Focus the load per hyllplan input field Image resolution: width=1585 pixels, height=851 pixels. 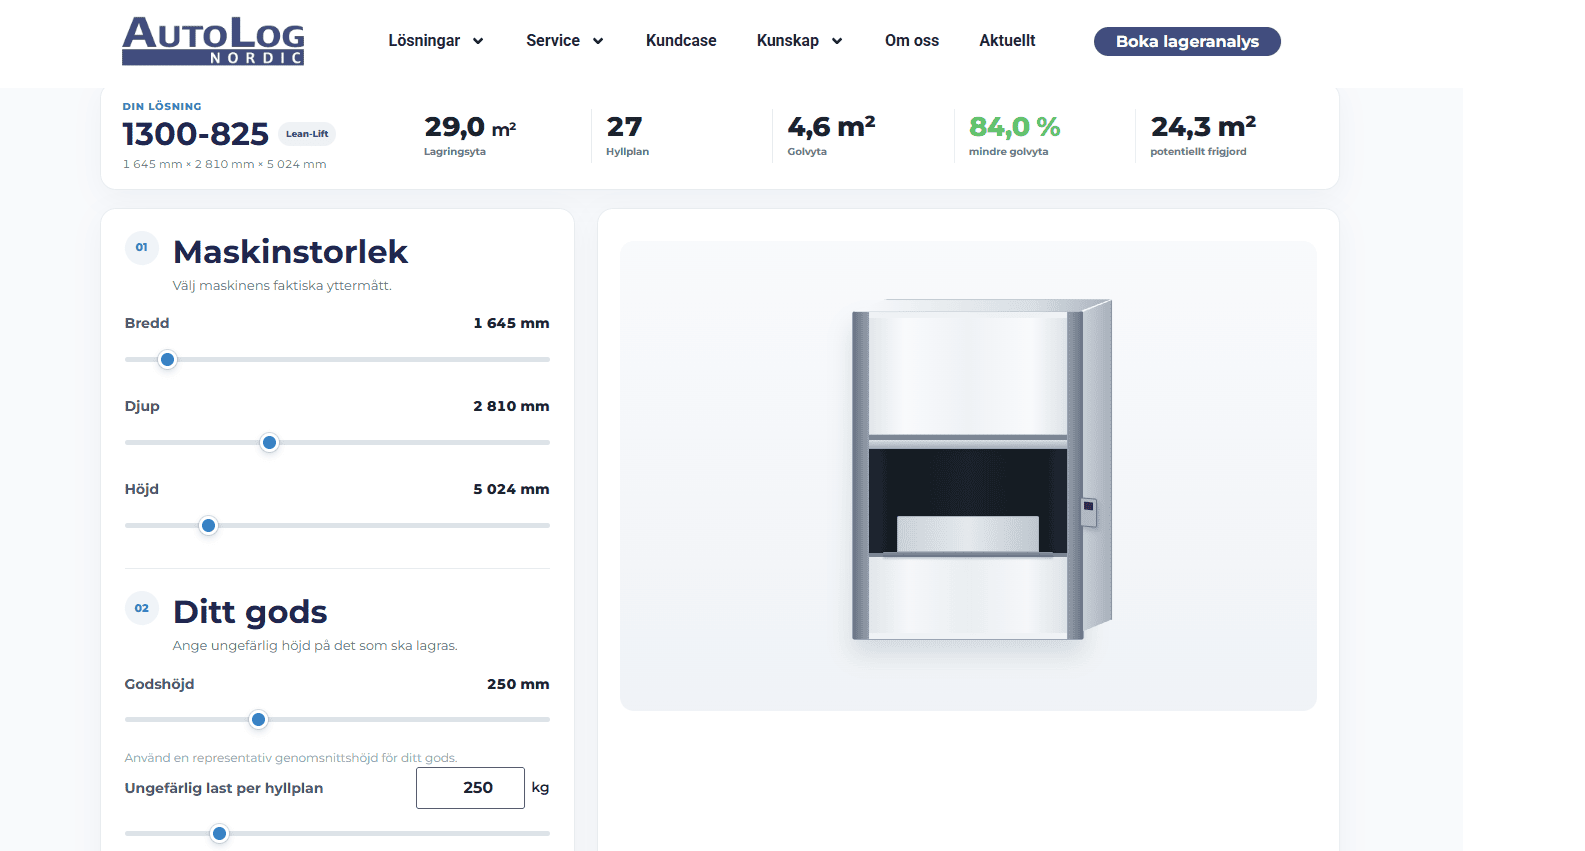pos(470,788)
